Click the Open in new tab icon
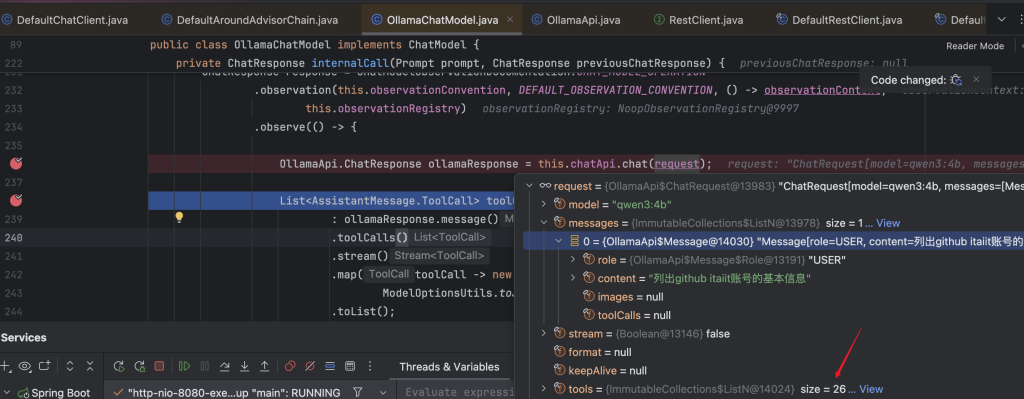 point(44,366)
